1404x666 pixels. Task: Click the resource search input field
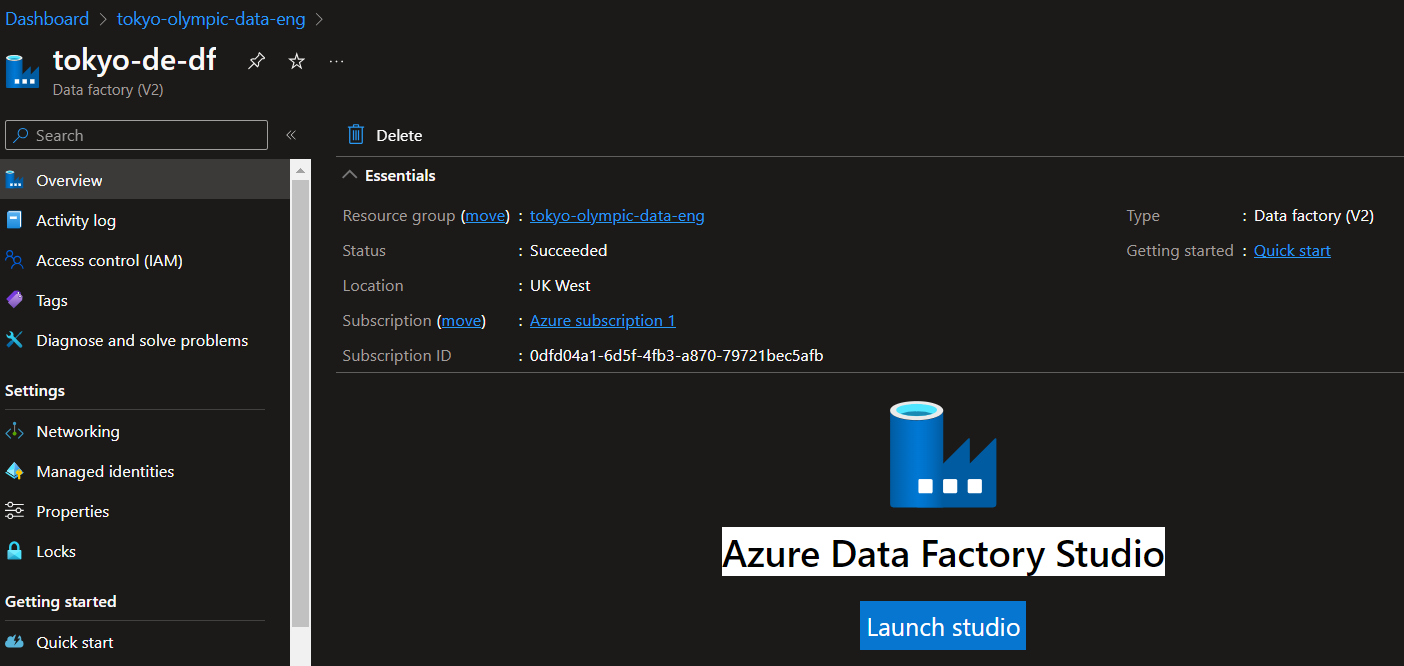[136, 135]
